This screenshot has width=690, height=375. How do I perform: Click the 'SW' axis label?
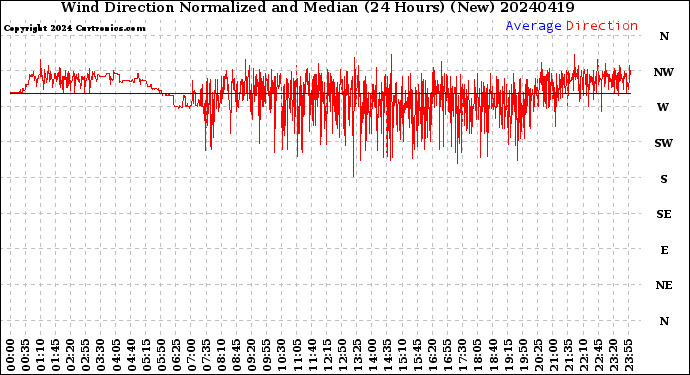(664, 143)
